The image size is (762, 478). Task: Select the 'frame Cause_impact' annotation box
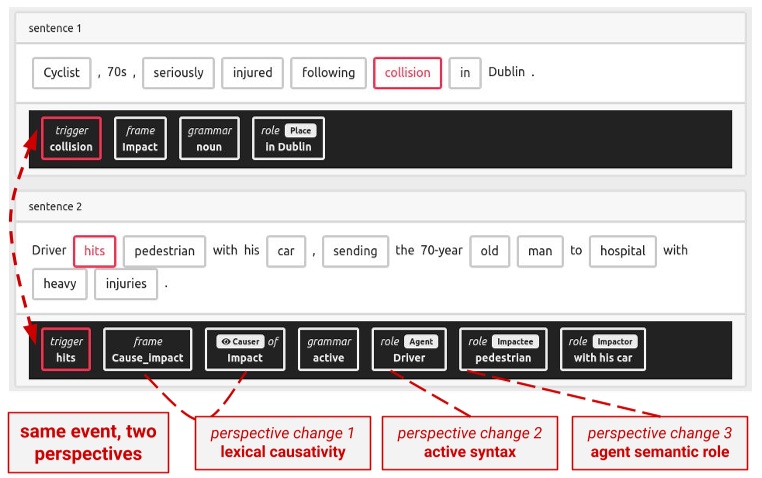pos(147,349)
